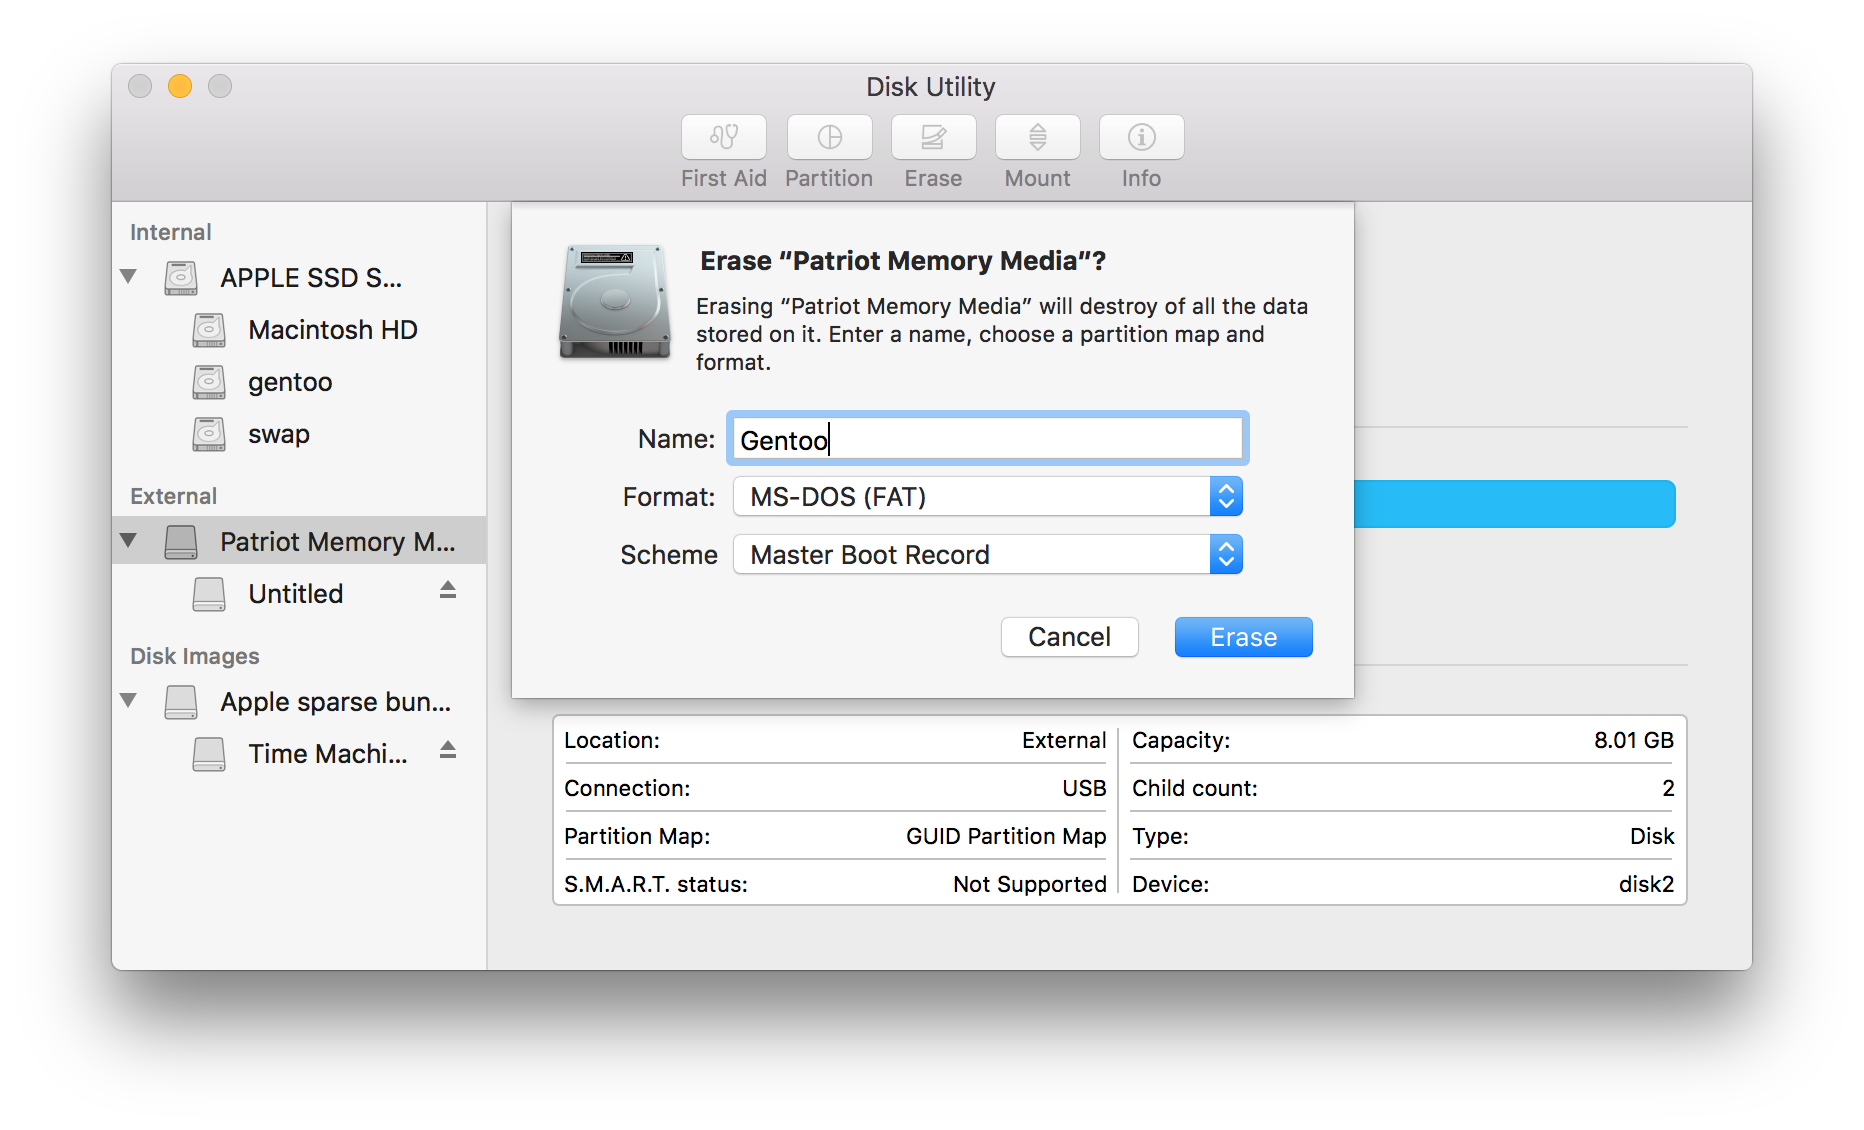Select the Untitled volume label
Viewport: 1864px width, 1130px height.
(x=296, y=594)
